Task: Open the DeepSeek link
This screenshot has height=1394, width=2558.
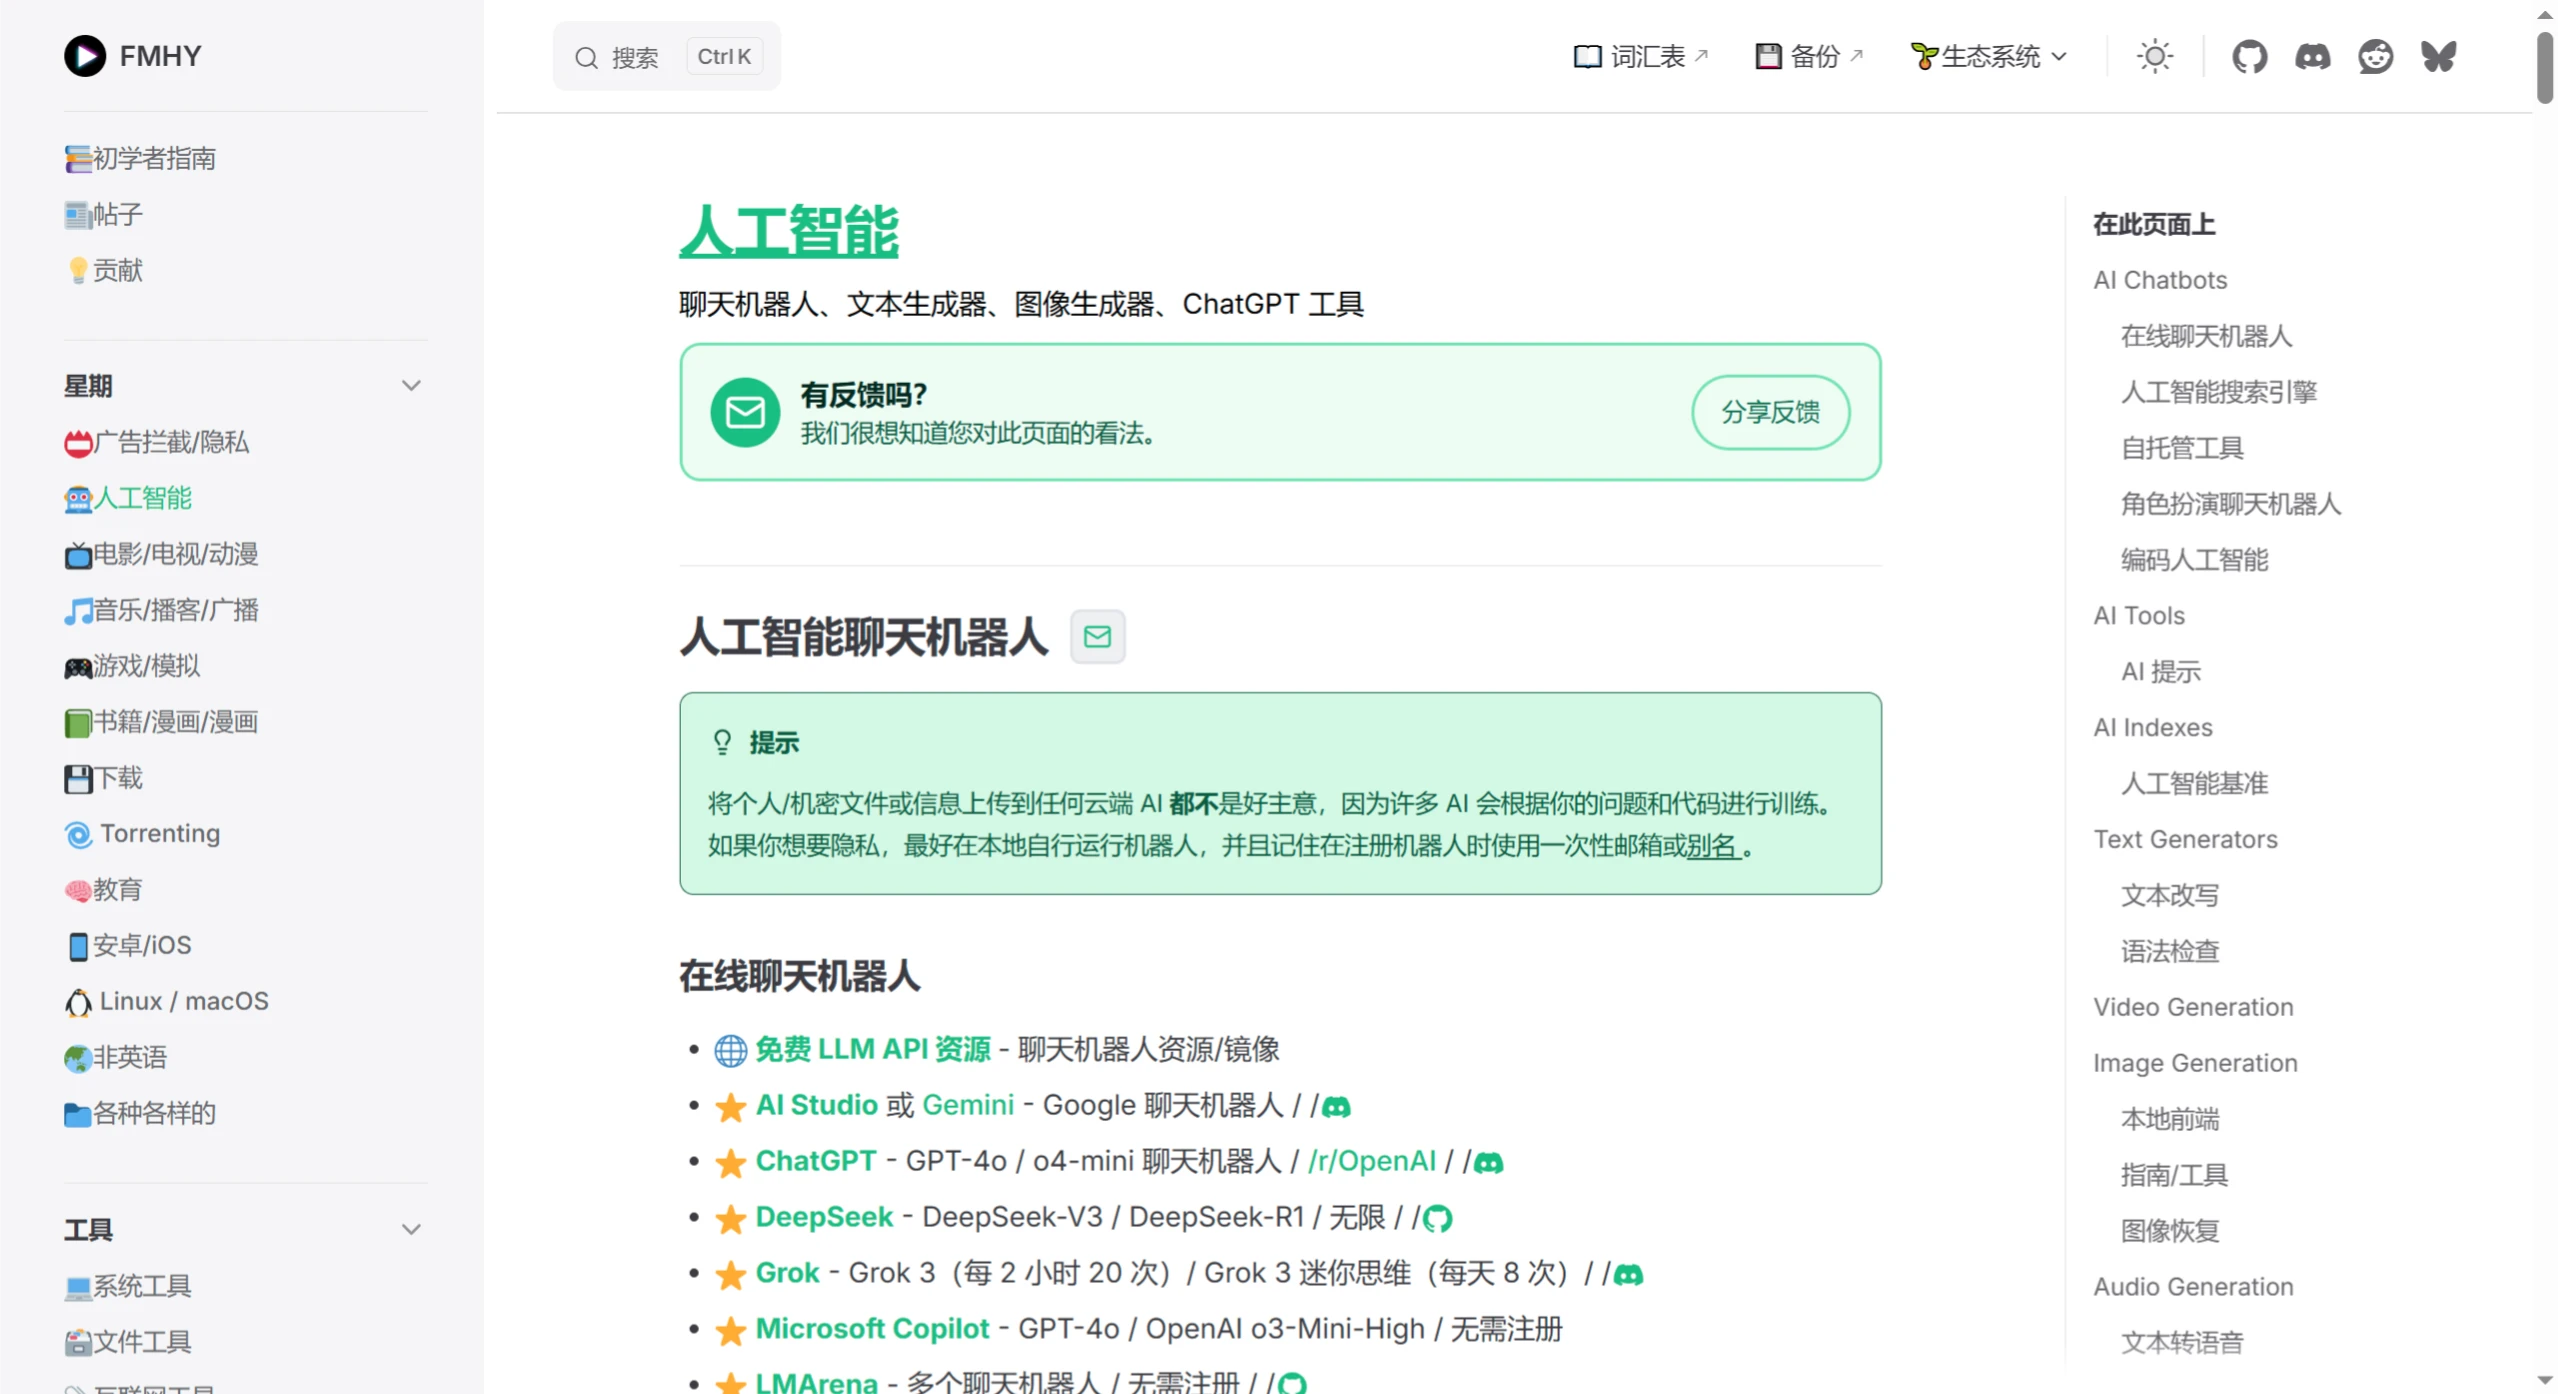Action: coord(824,1218)
